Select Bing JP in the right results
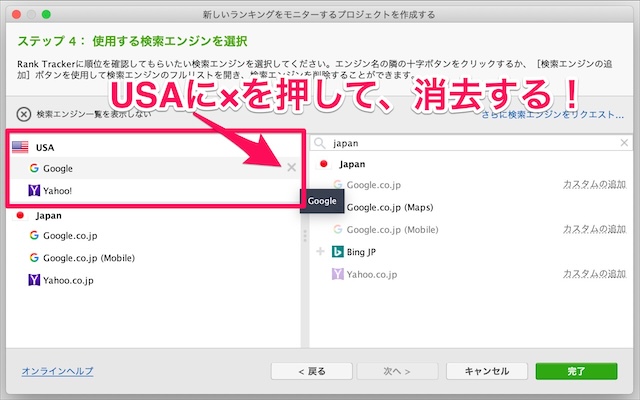 click(x=361, y=252)
